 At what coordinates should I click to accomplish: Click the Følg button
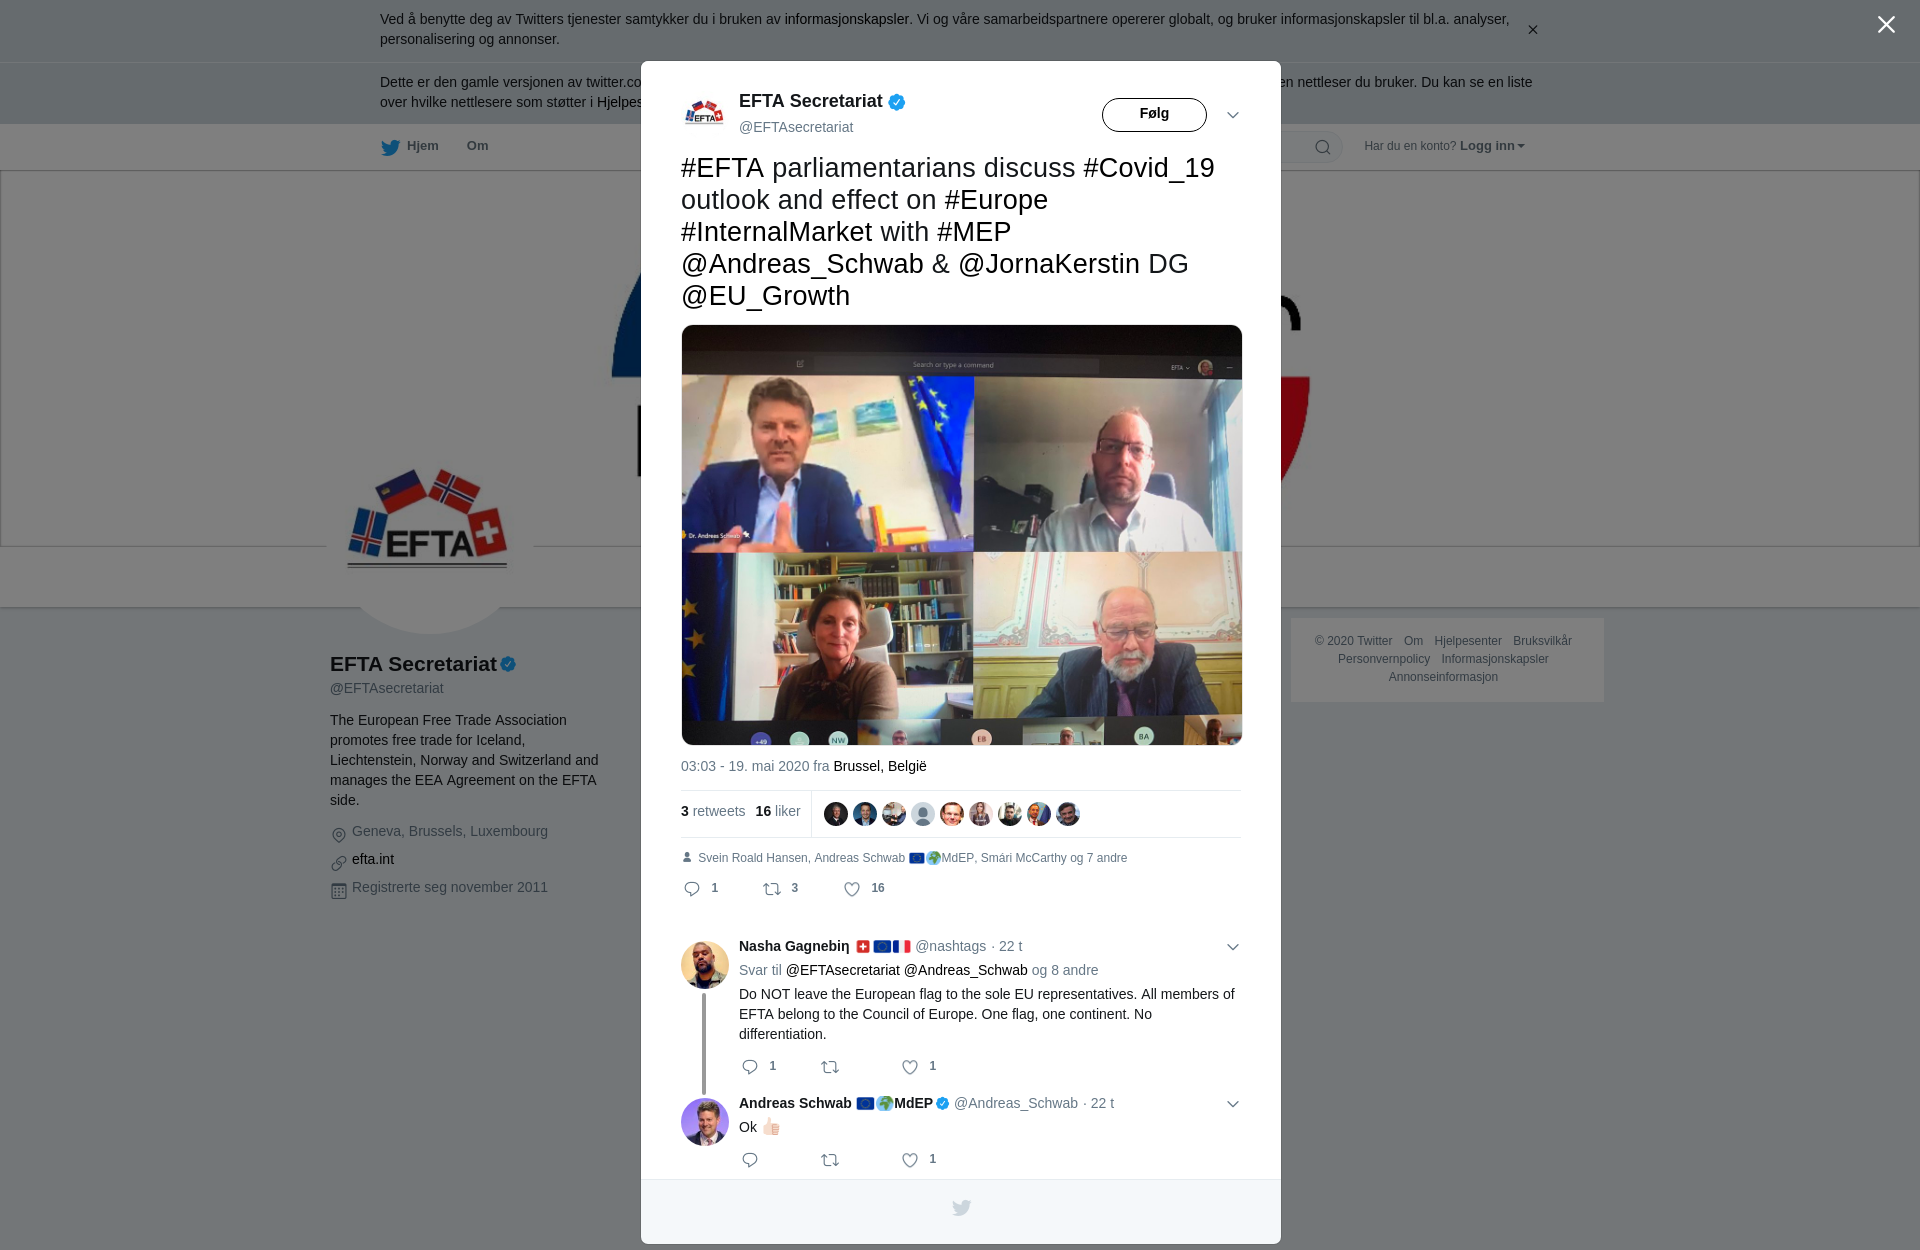(x=1154, y=115)
